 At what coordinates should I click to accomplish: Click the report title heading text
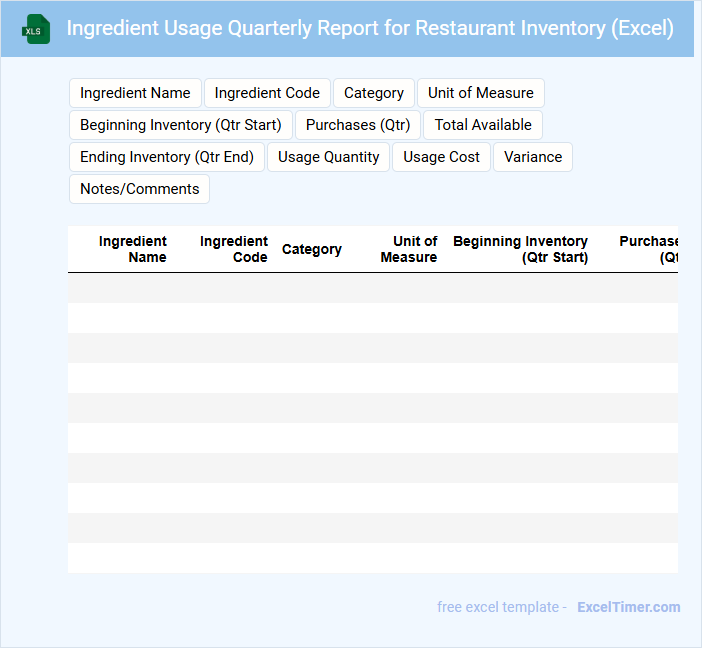(x=370, y=28)
